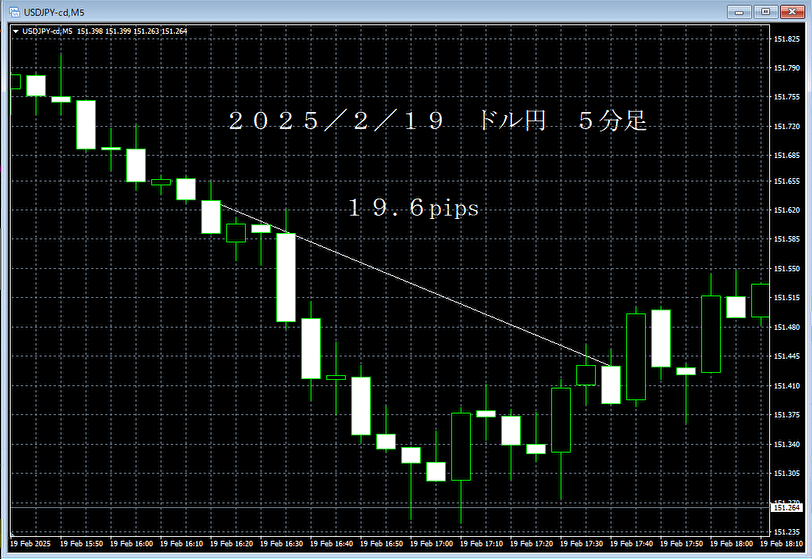The width and height of the screenshot is (812, 559).
Task: Click time axis label 19 Feb 17:20
Action: tap(531, 543)
